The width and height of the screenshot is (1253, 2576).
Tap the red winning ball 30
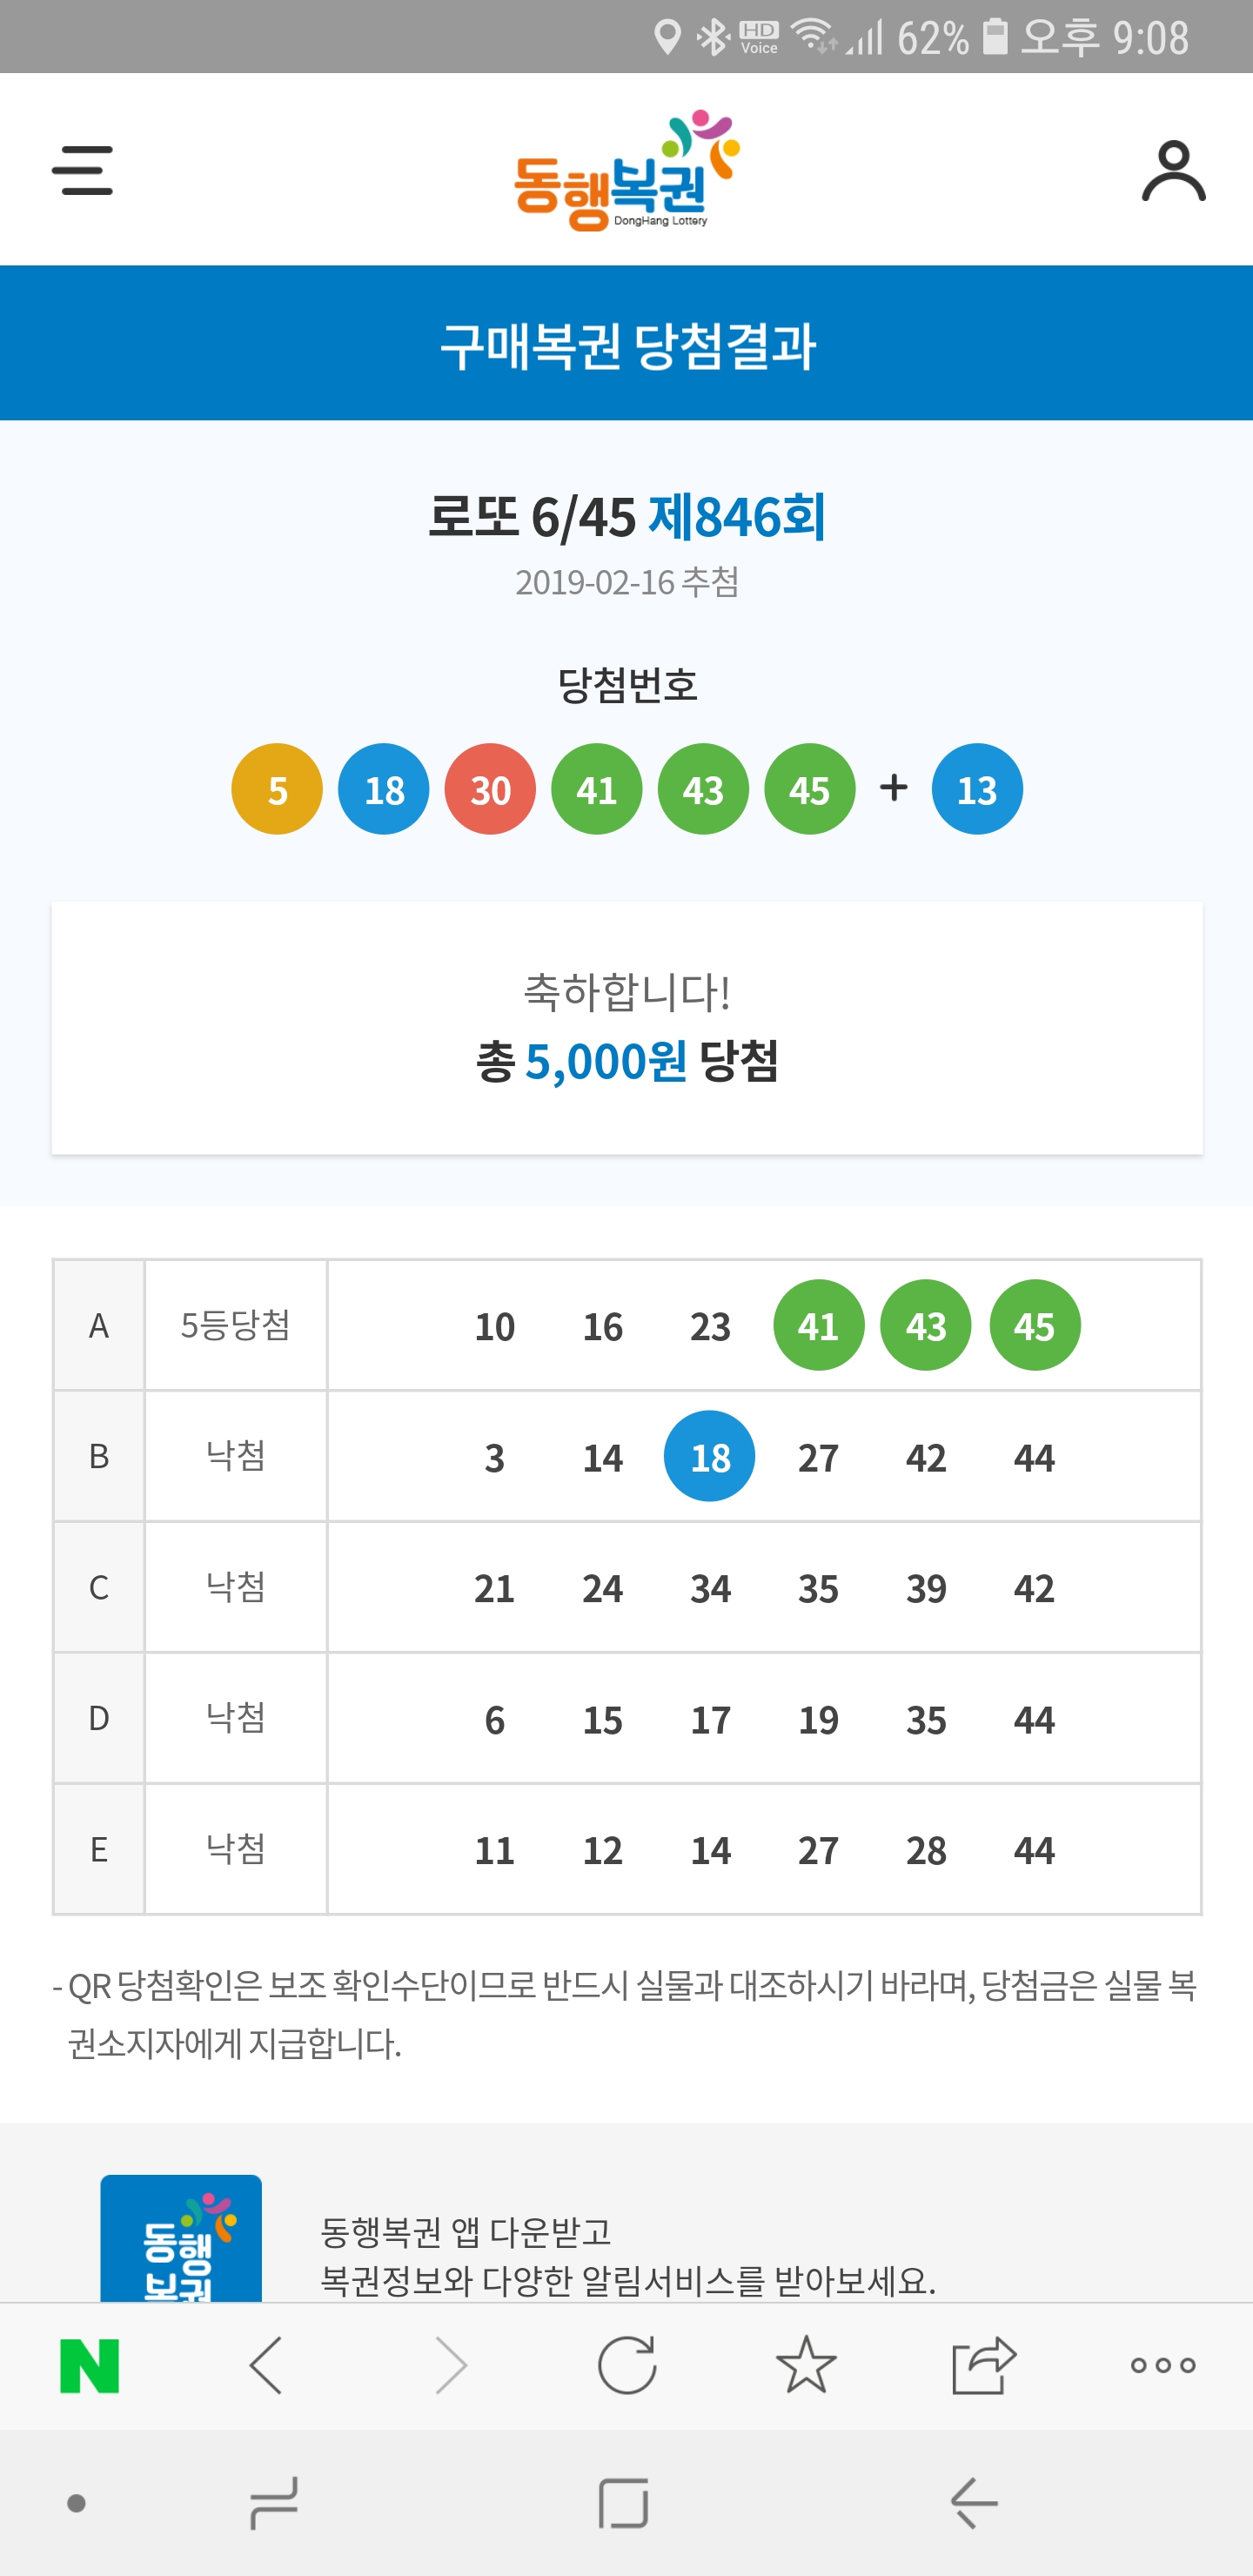(490, 789)
